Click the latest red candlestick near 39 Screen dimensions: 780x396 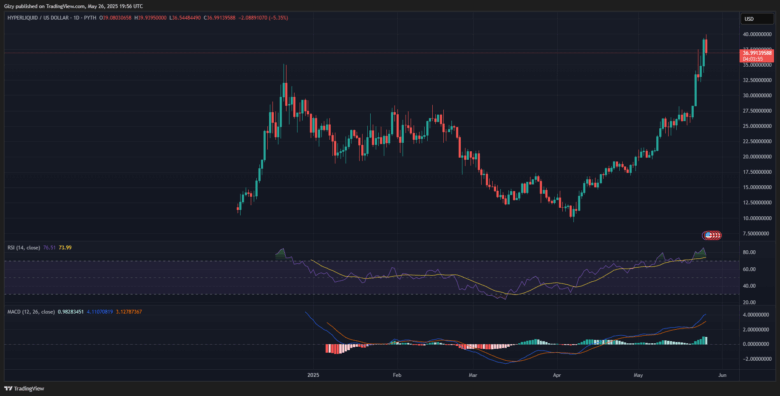tap(706, 46)
